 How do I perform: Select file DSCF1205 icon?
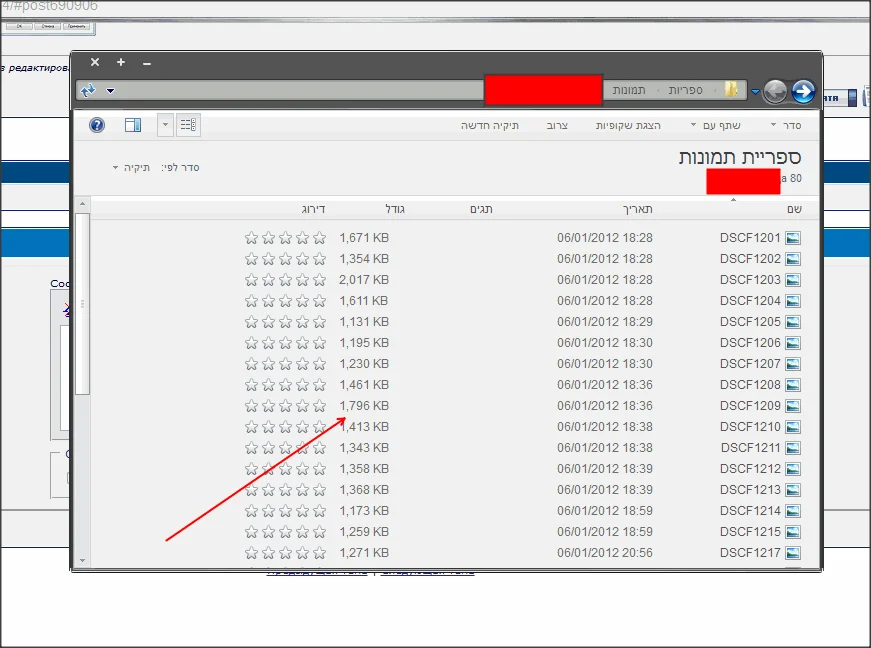(x=793, y=322)
